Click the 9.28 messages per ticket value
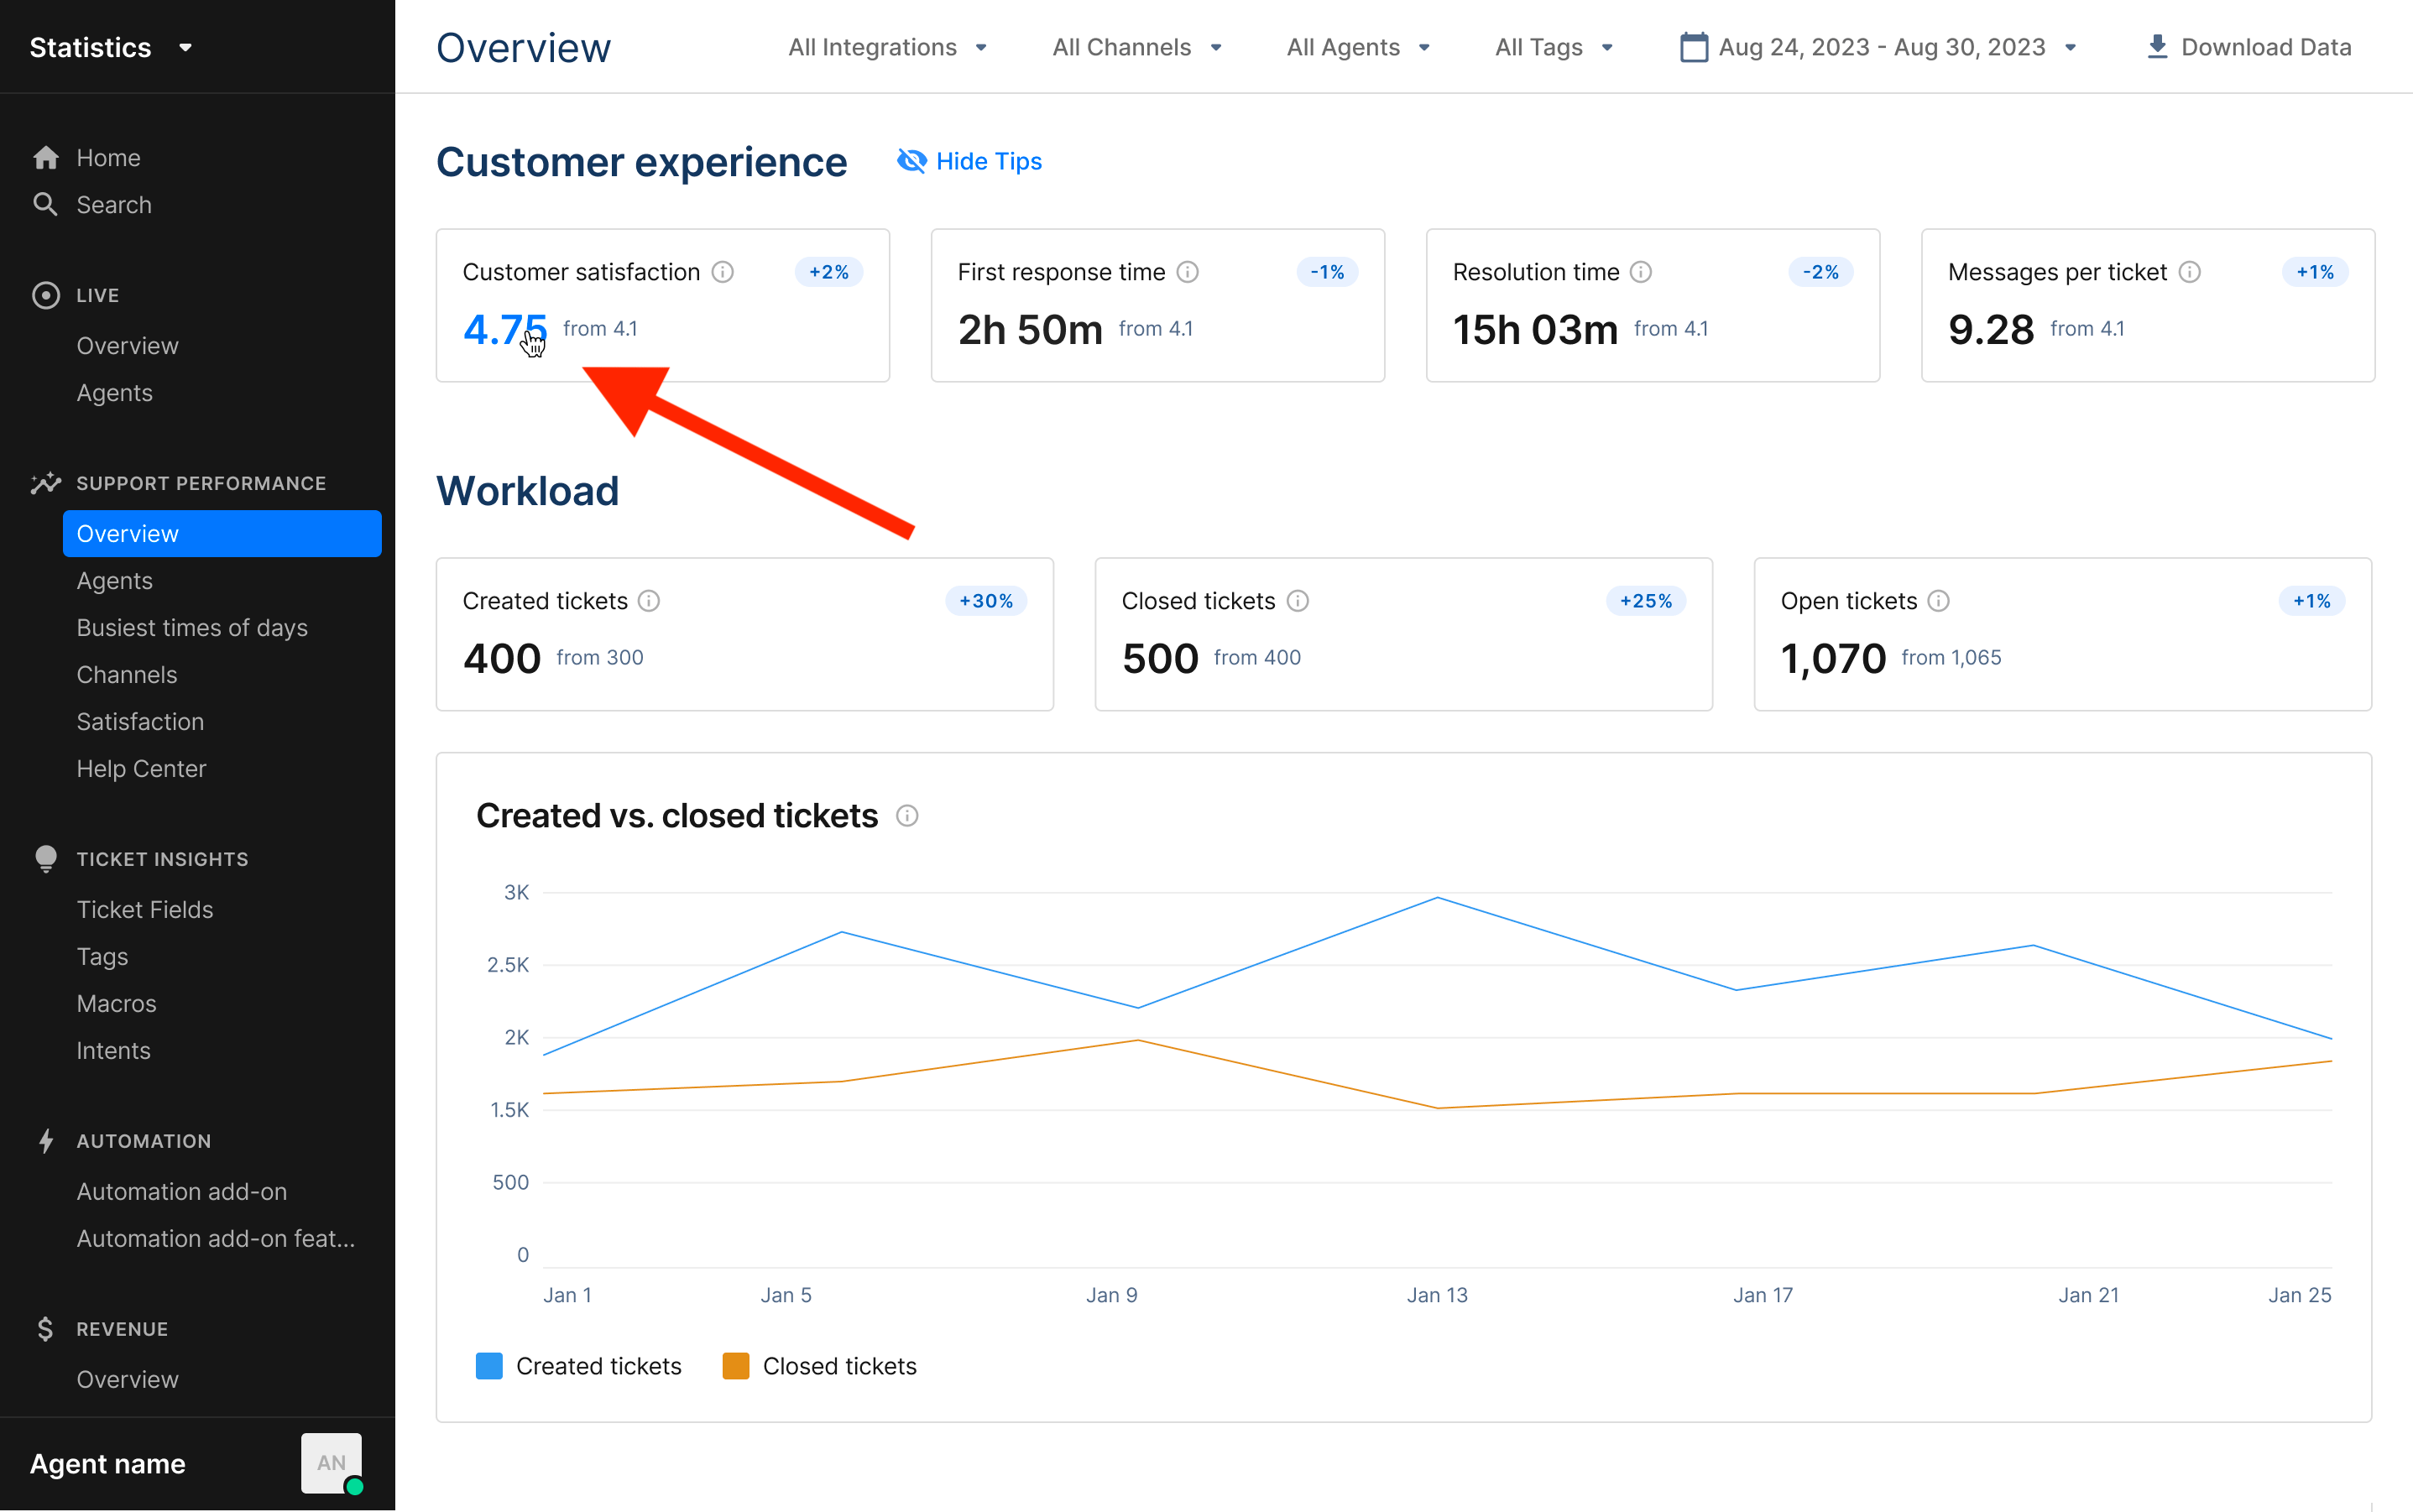2413x1512 pixels. click(1991, 330)
